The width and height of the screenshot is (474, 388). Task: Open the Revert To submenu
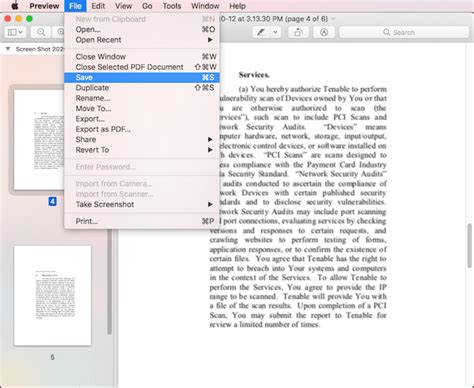tap(142, 150)
